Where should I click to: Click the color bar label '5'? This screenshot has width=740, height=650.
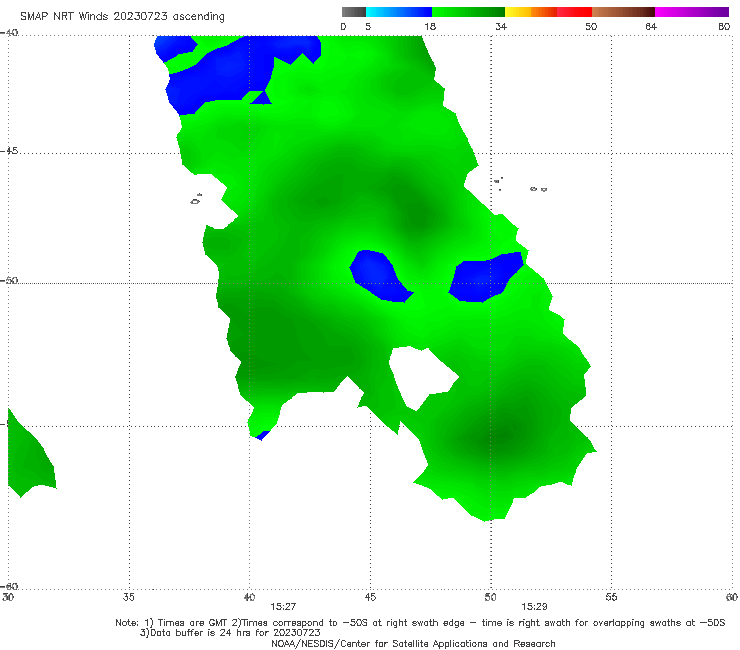pyautogui.click(x=368, y=26)
